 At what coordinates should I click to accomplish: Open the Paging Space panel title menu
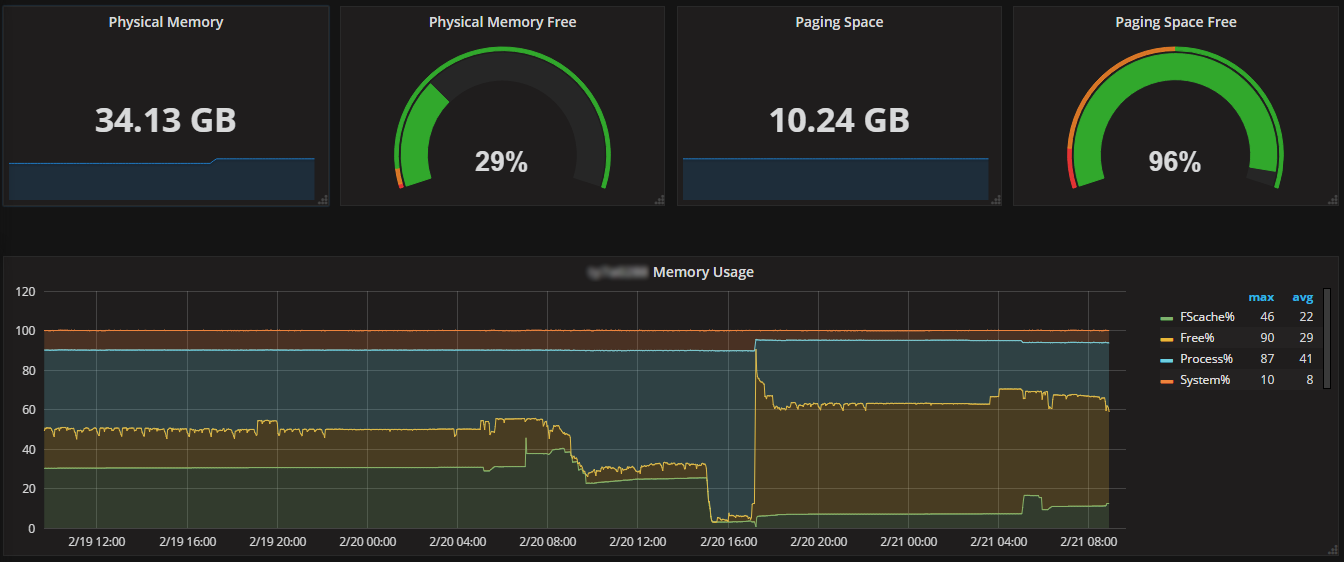[839, 22]
